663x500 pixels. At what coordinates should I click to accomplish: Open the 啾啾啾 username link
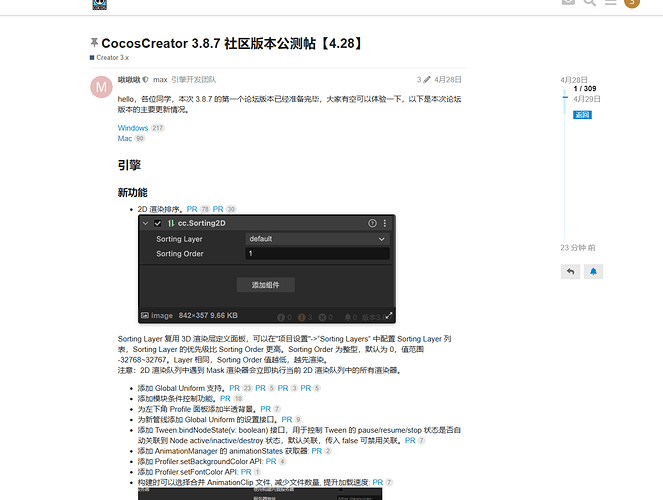tap(129, 79)
